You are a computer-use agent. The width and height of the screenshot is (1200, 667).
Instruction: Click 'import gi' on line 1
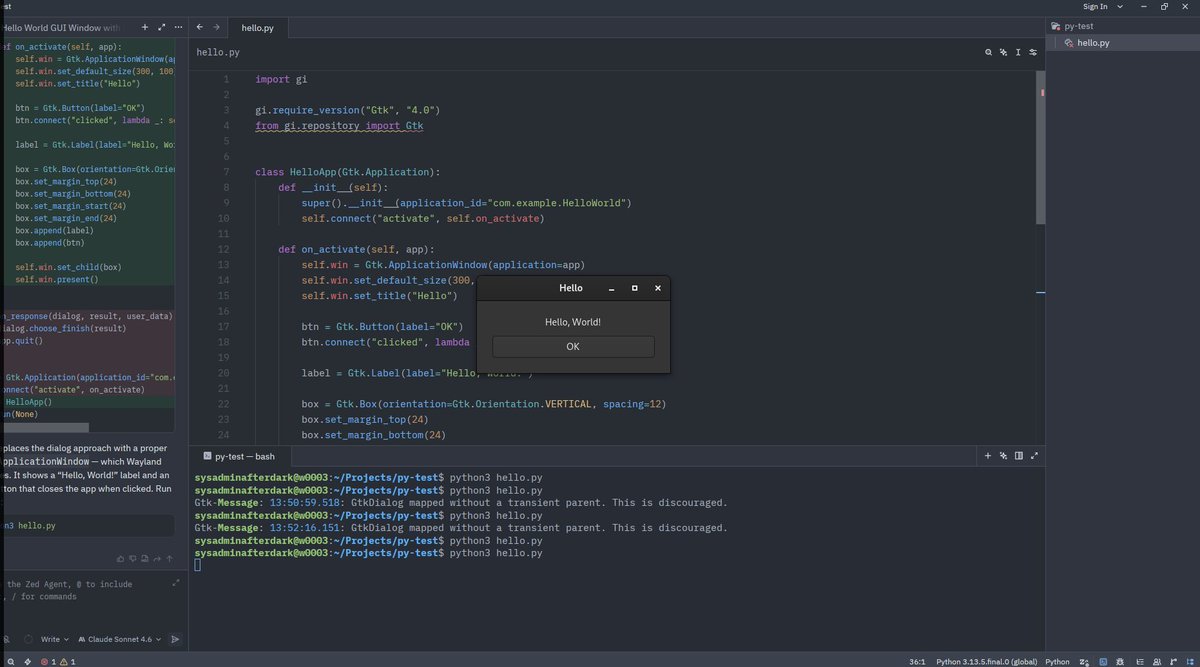point(281,79)
